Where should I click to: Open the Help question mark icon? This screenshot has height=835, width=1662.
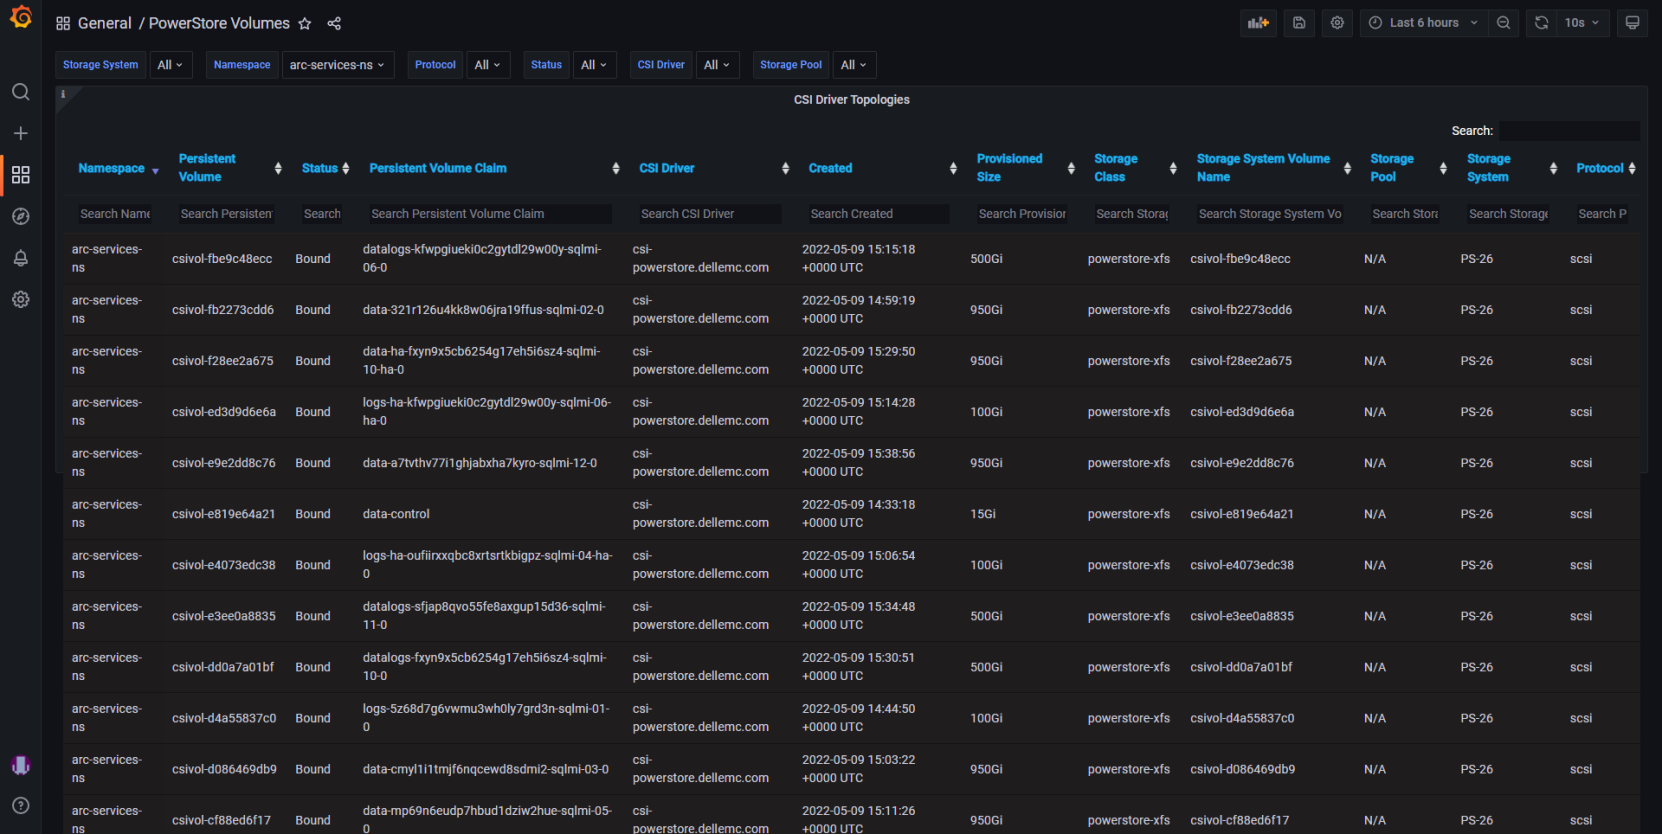(x=20, y=806)
